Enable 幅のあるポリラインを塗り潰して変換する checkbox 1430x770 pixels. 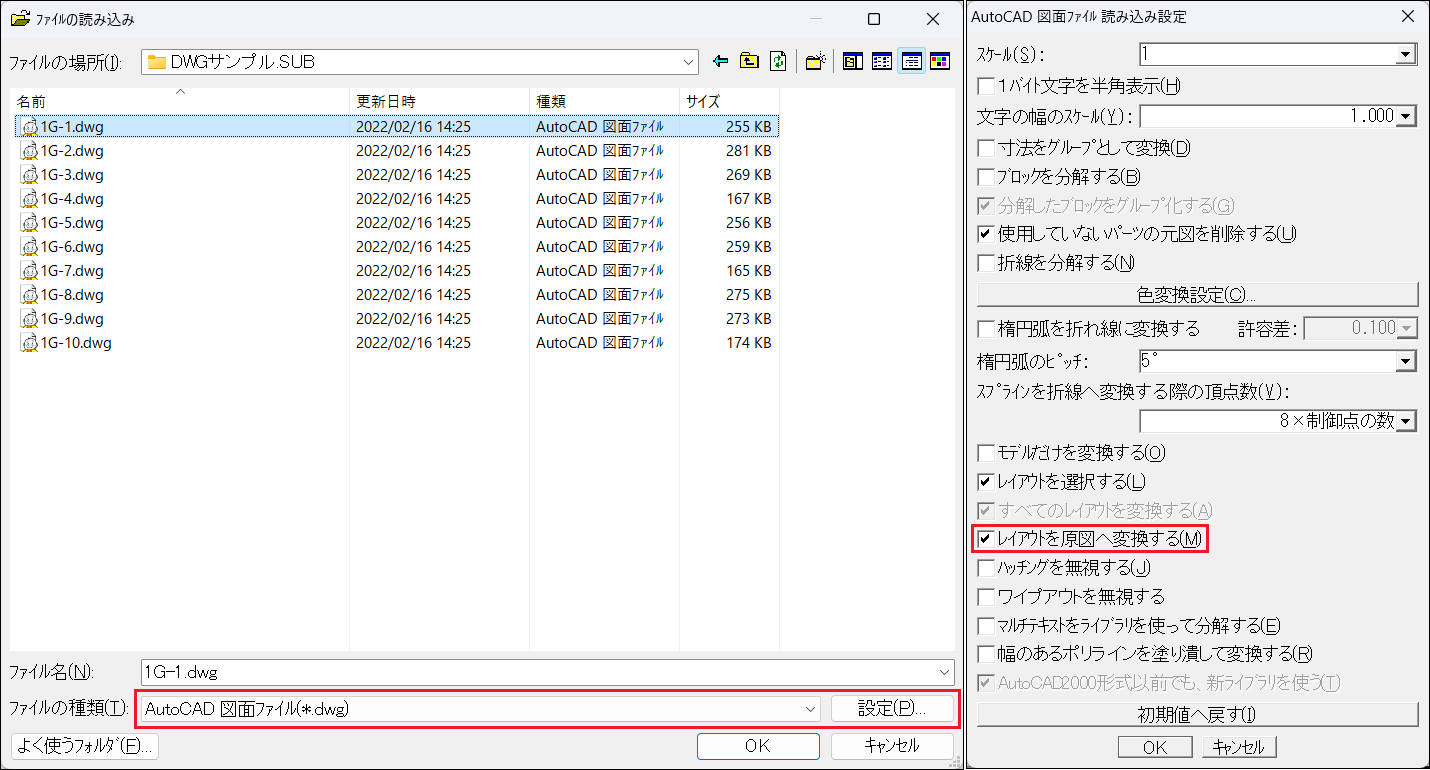pyautogui.click(x=986, y=654)
